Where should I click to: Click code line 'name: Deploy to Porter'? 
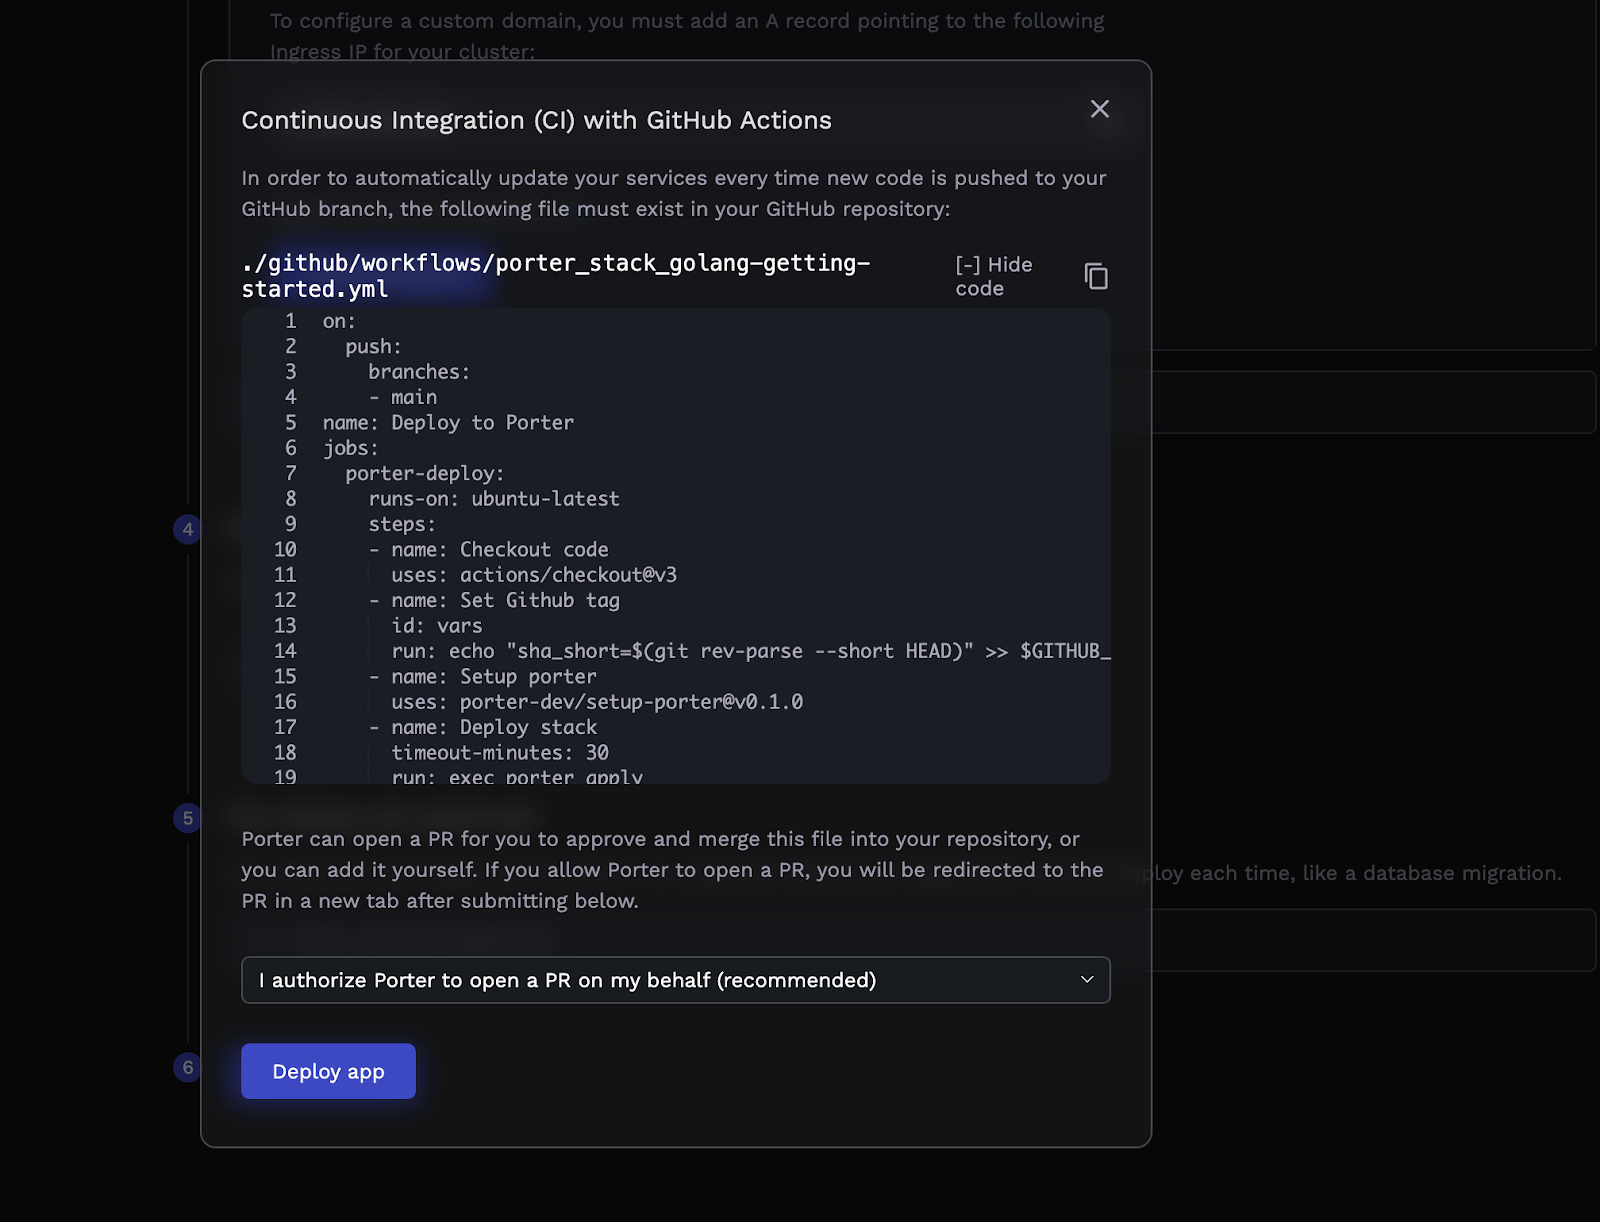448,423
